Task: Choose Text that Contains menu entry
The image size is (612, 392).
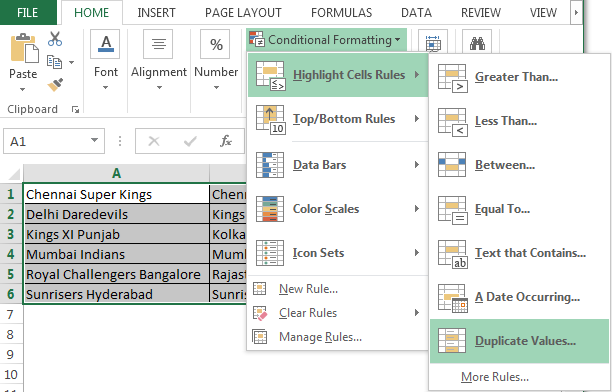Action: click(519, 253)
